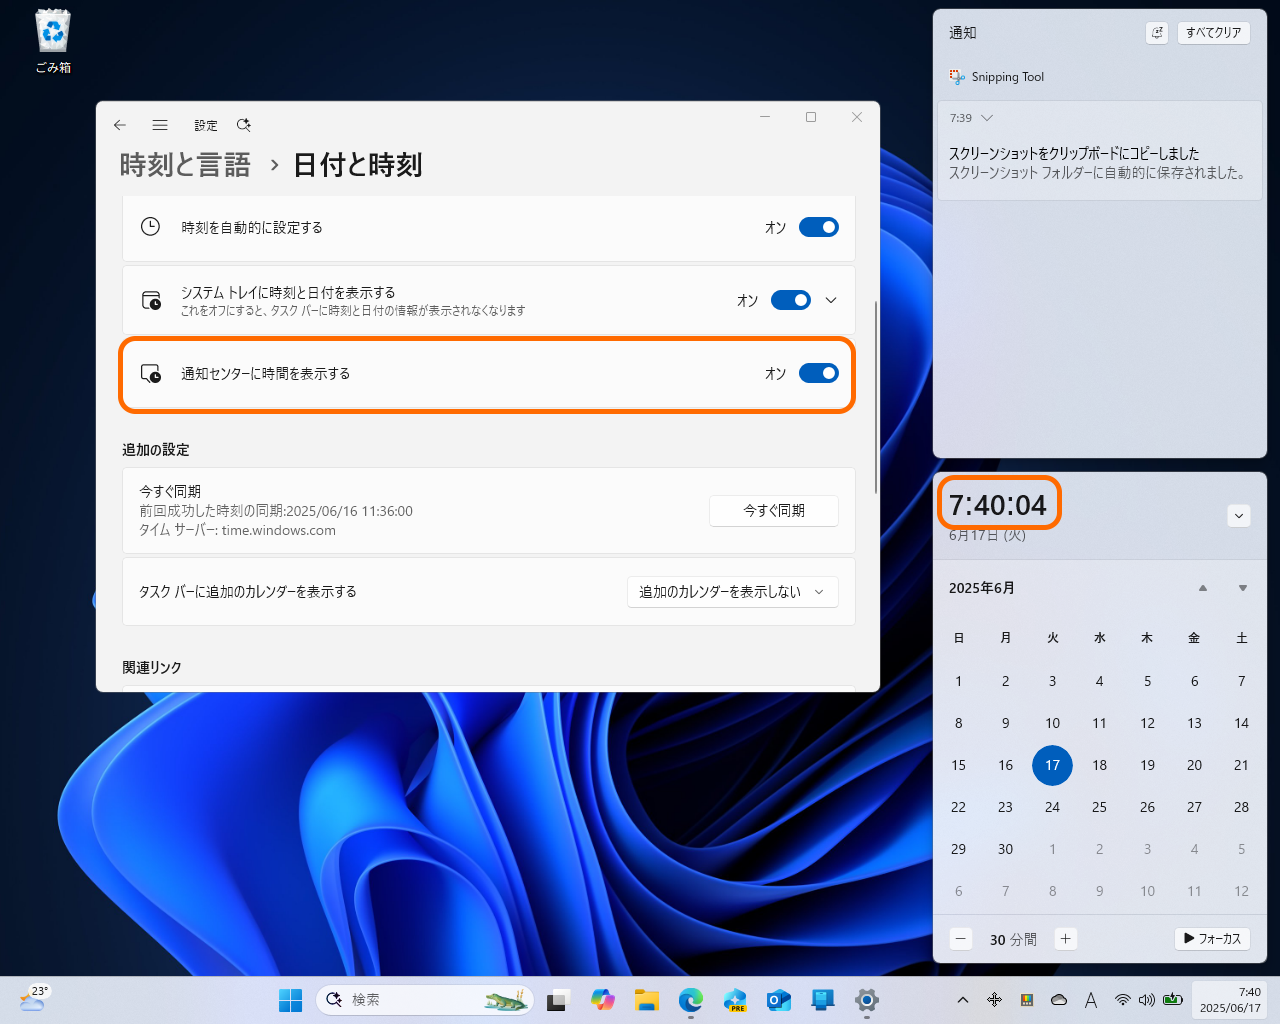1280x1024 pixels.
Task: Open the 追加のカレンダーを表示しない dropdown
Action: click(732, 591)
